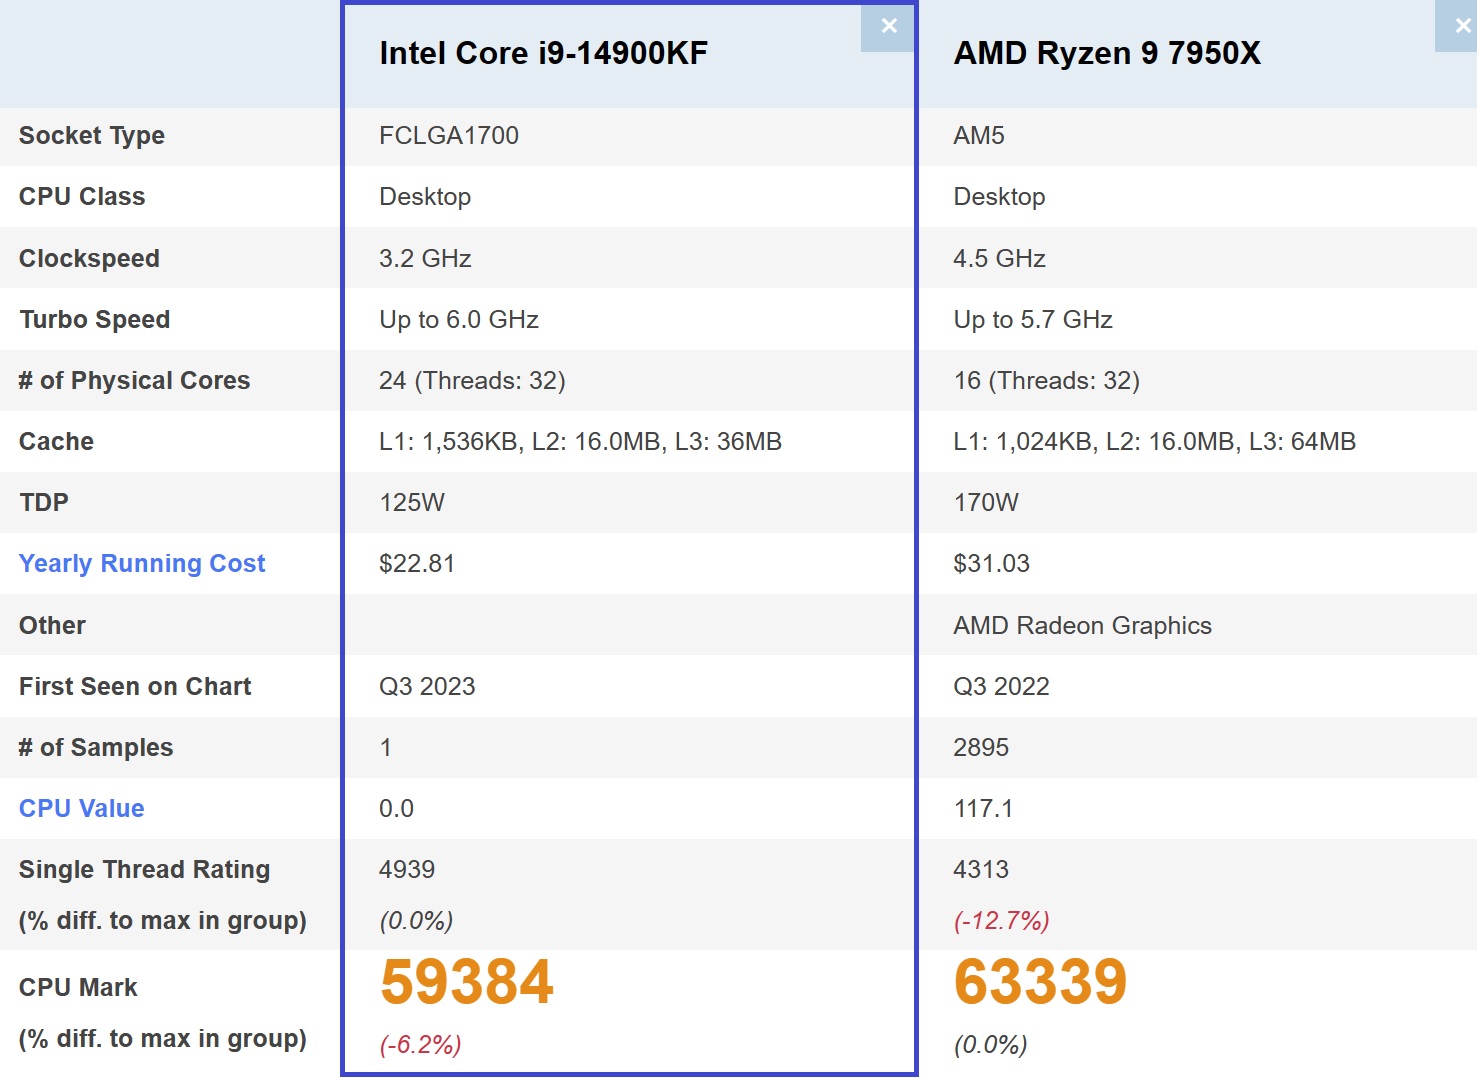The image size is (1477, 1078).
Task: Select the # of Physical Cores label
Action: (x=134, y=381)
